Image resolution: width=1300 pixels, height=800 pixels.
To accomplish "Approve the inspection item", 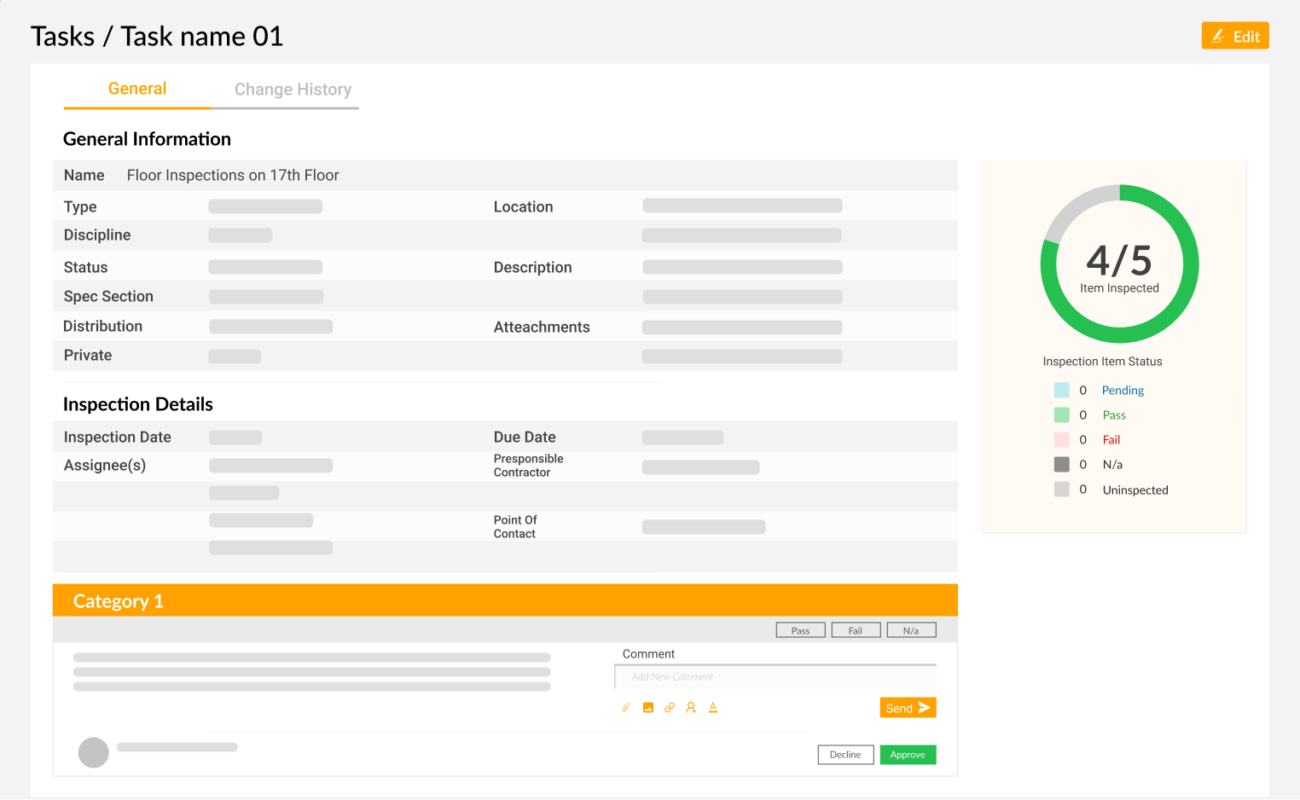I will click(x=908, y=755).
